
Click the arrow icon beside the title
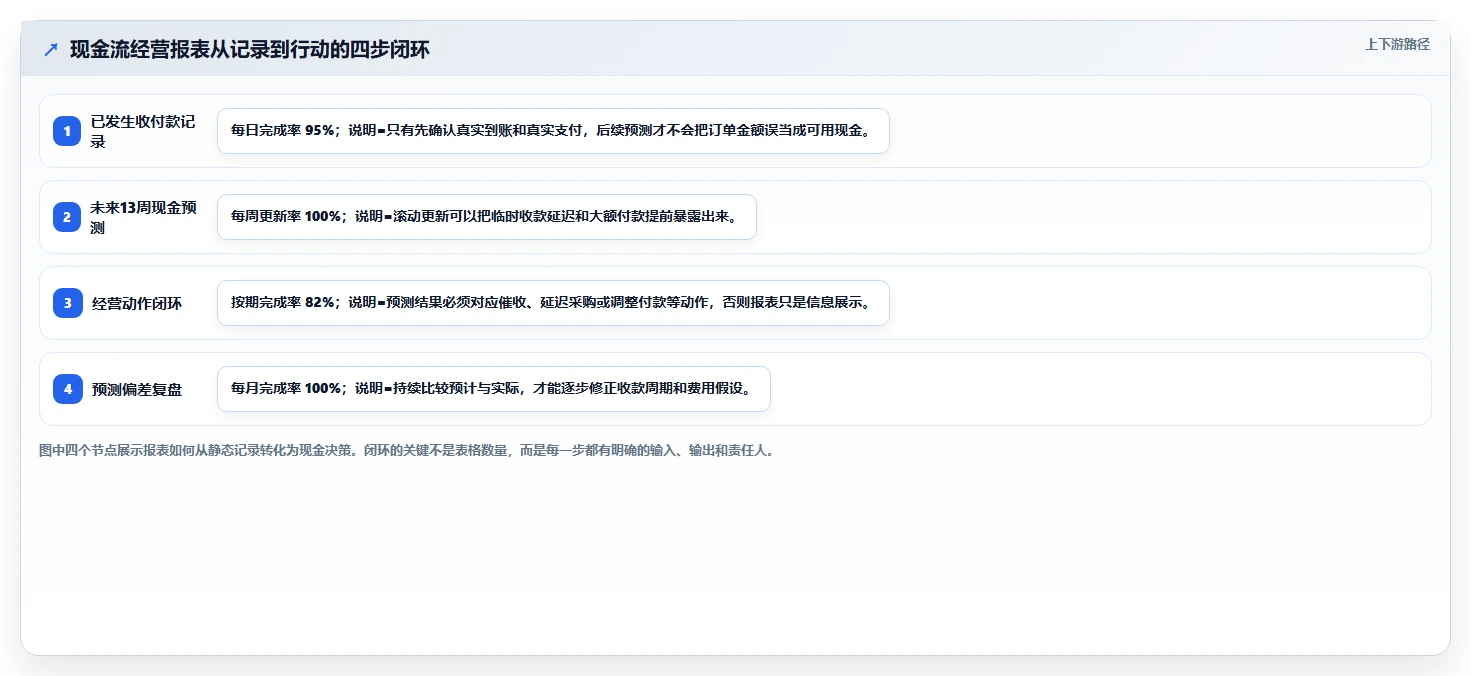[x=51, y=49]
